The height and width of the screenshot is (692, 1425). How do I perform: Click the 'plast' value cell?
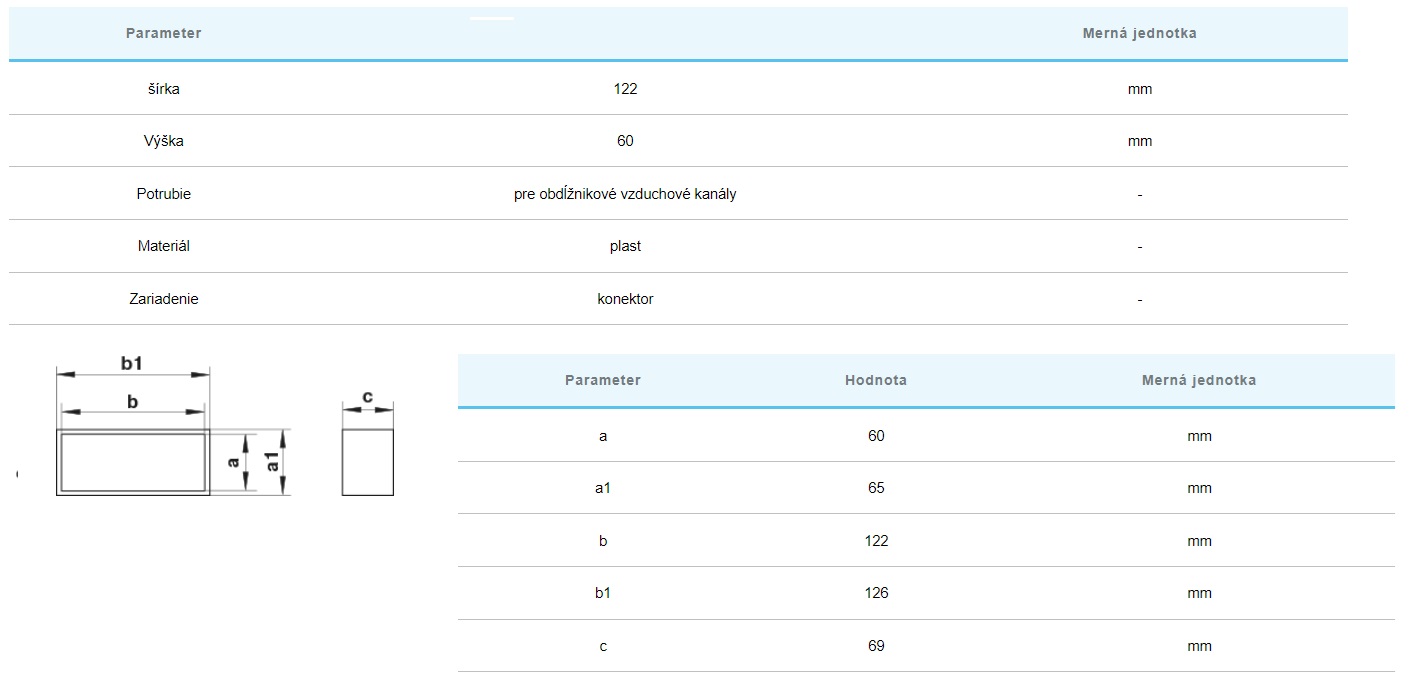click(625, 246)
